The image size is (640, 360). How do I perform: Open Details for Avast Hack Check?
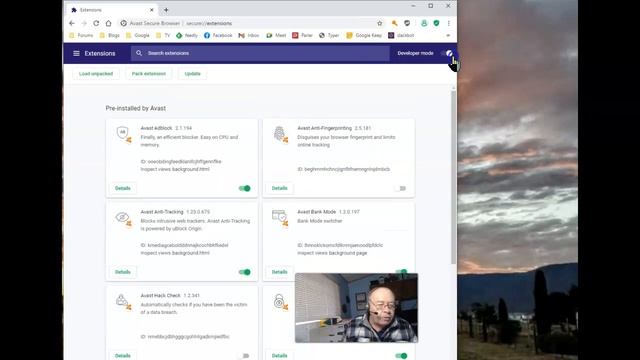tap(123, 356)
